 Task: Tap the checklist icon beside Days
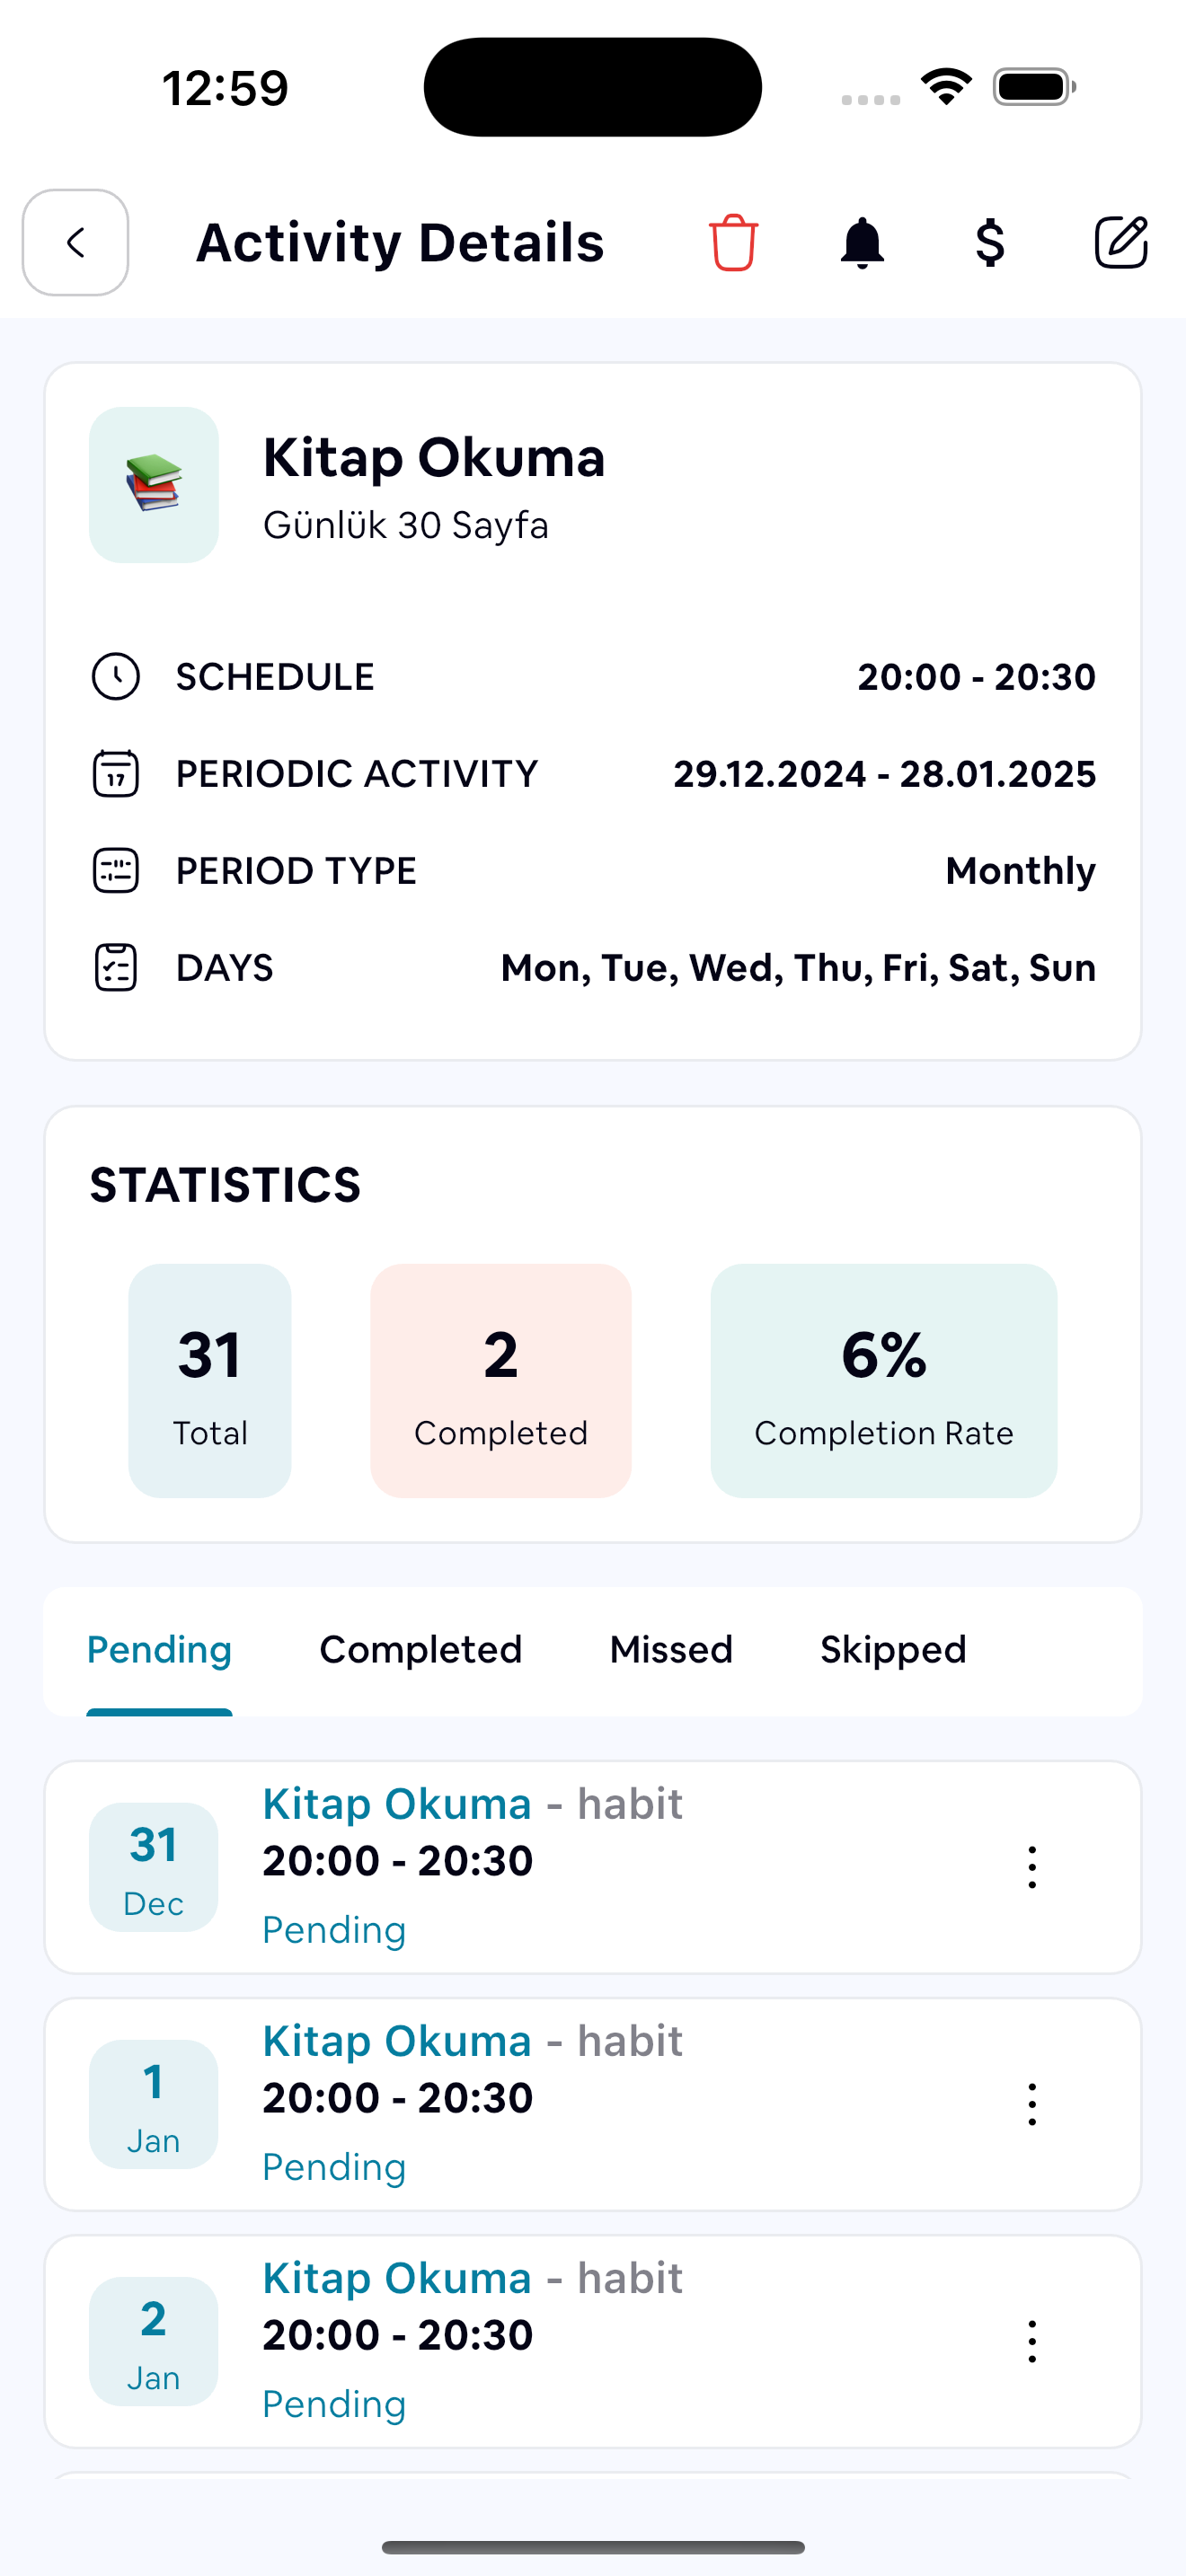(116, 968)
